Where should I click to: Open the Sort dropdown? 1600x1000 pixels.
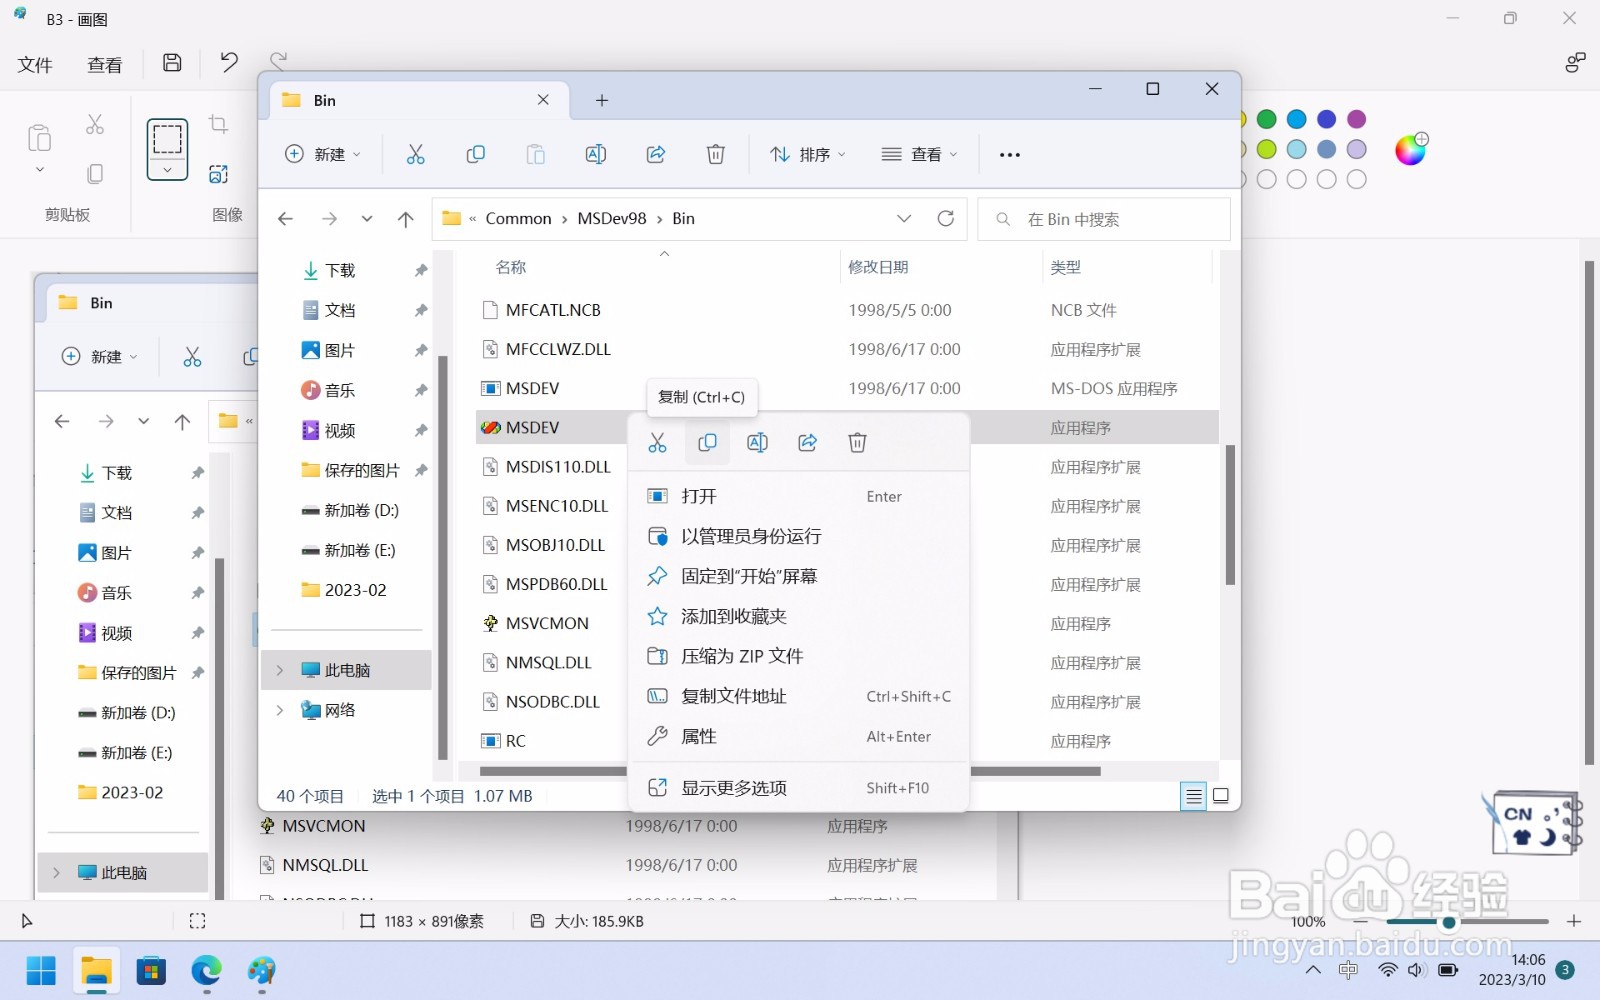[808, 154]
